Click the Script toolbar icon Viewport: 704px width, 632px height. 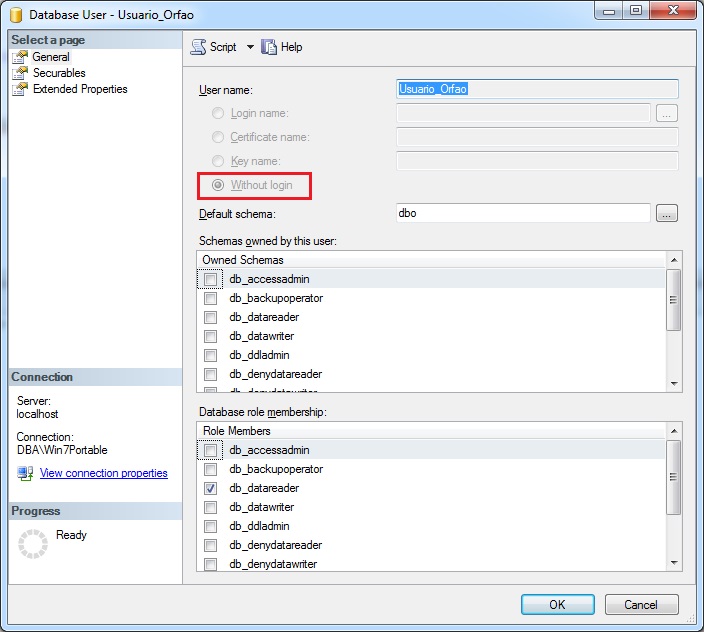pyautogui.click(x=198, y=47)
